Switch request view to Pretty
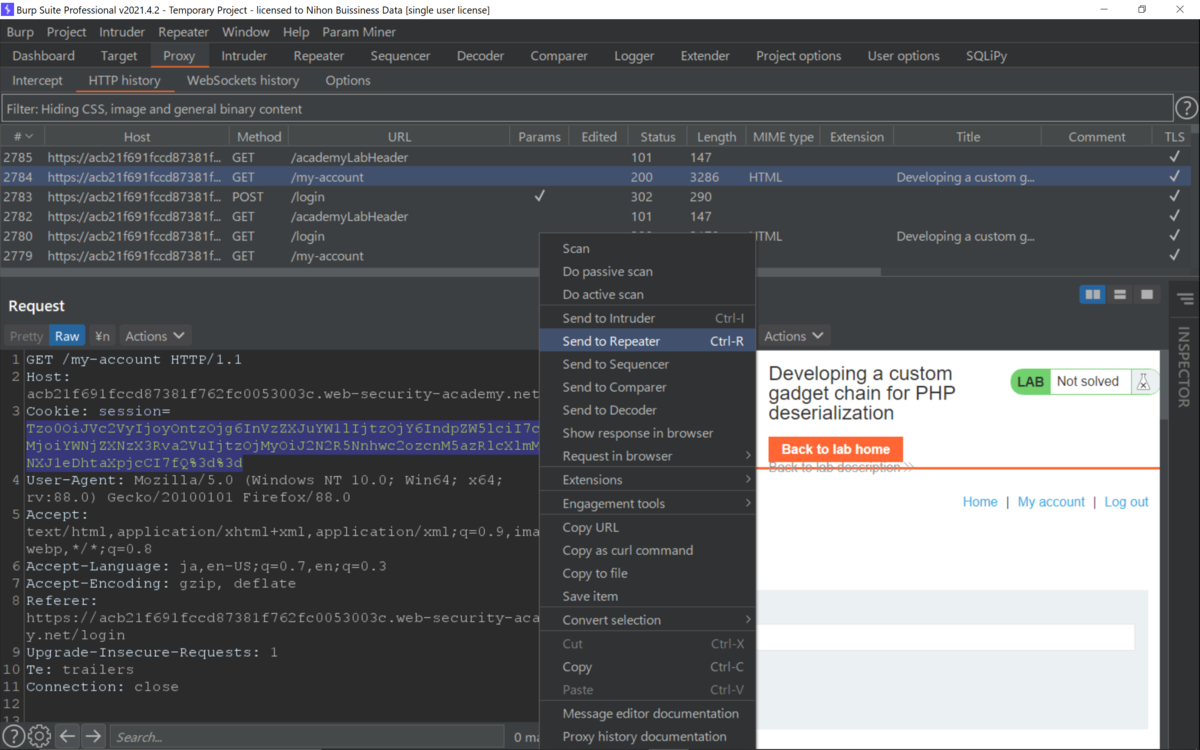Image resolution: width=1200 pixels, height=750 pixels. [x=27, y=336]
